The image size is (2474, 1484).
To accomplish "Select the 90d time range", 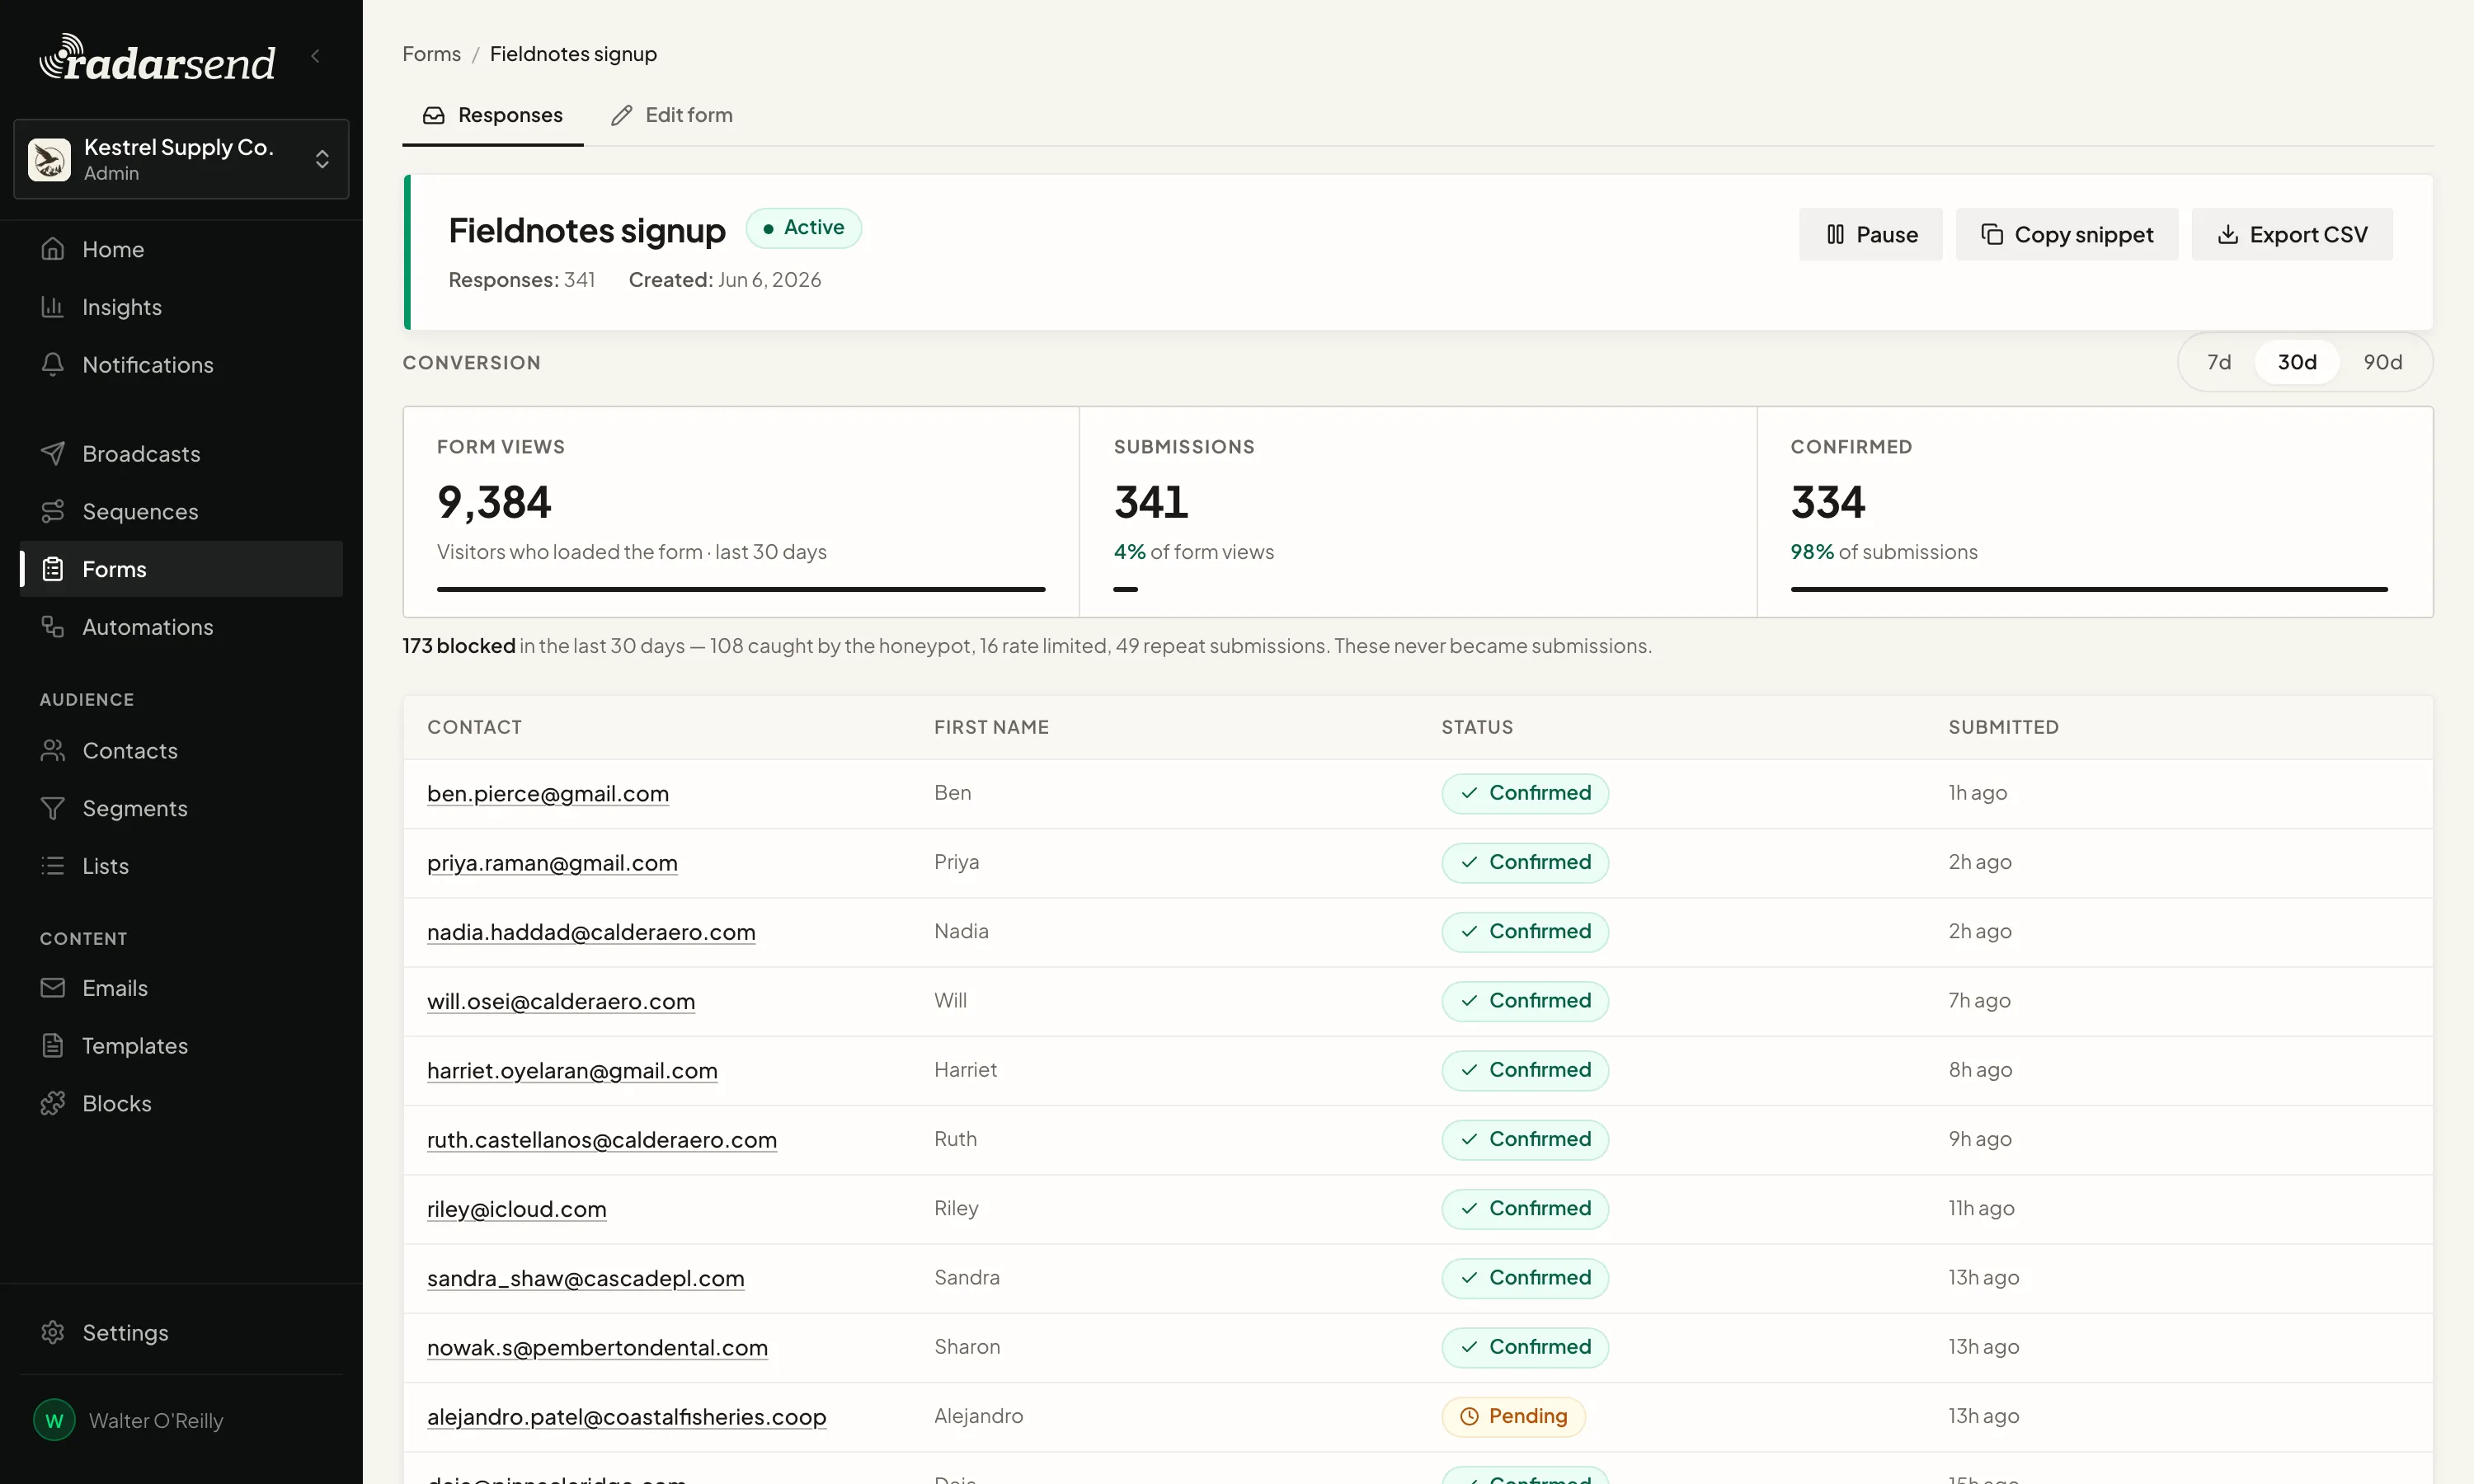I will tap(2382, 362).
